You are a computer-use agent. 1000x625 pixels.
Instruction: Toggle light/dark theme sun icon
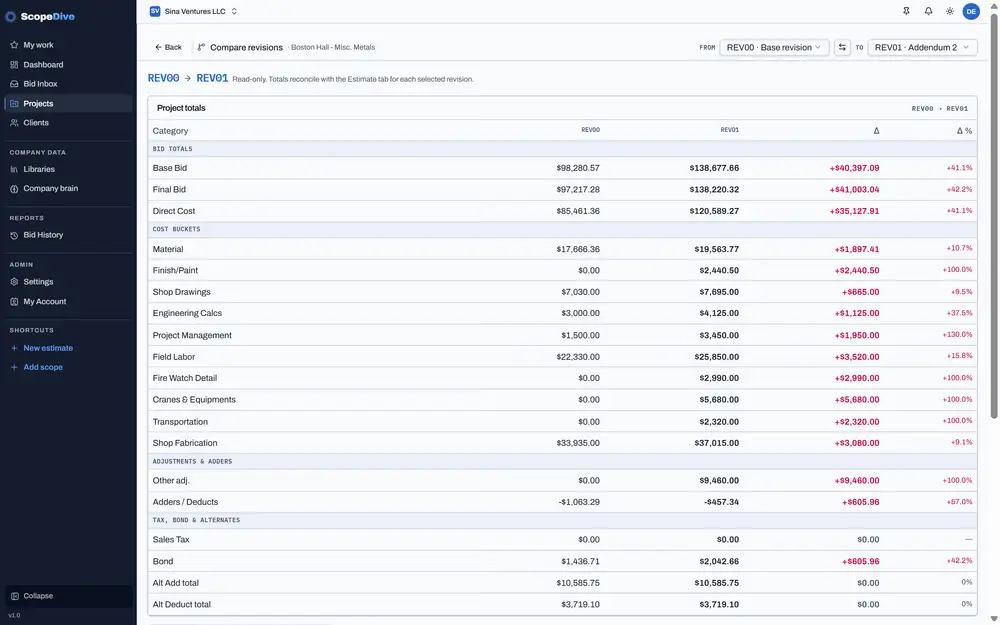[x=950, y=11]
